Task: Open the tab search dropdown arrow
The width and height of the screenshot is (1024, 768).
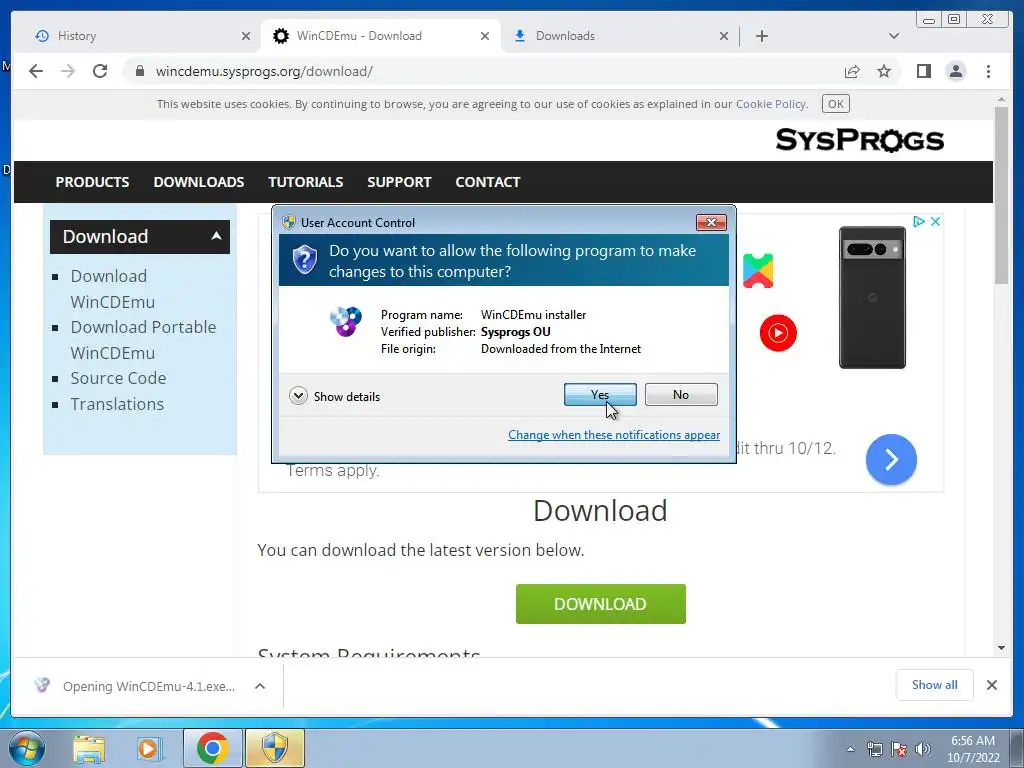Action: 894,36
